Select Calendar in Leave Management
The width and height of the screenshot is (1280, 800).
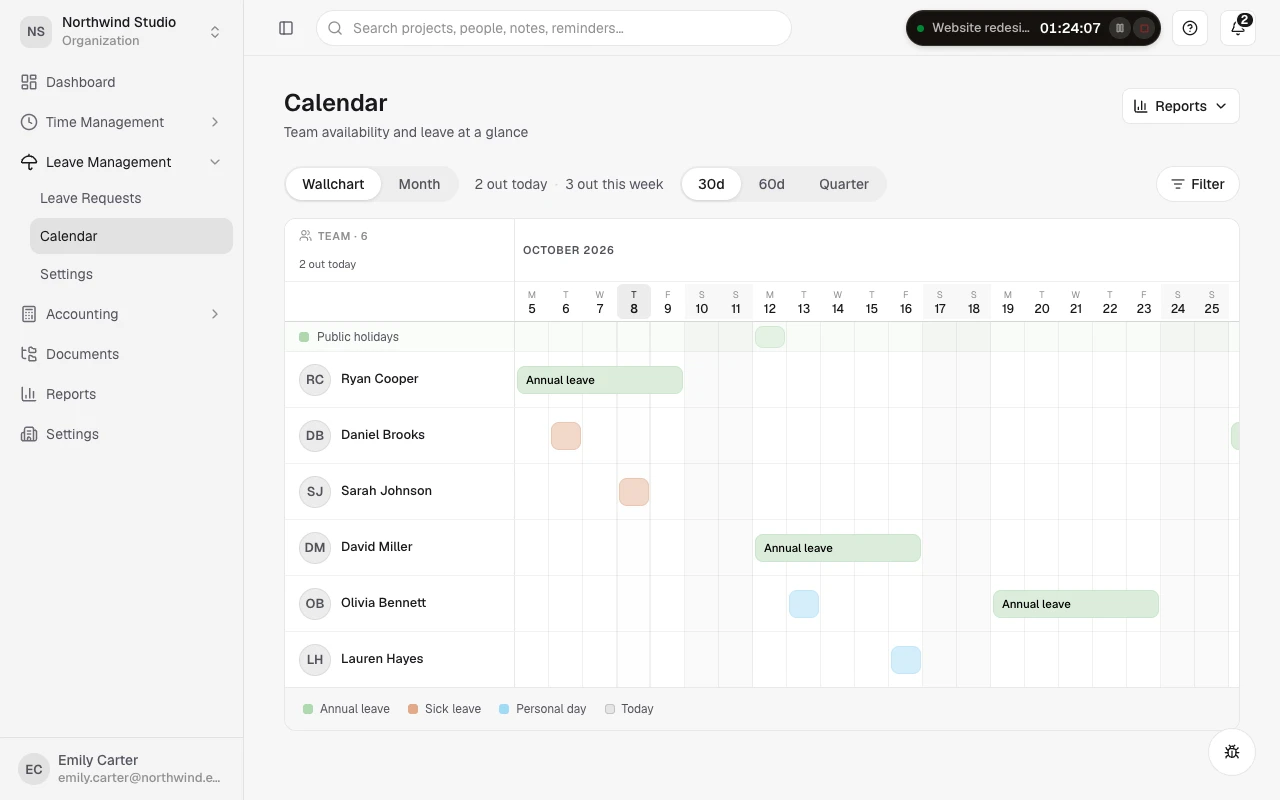tap(131, 236)
